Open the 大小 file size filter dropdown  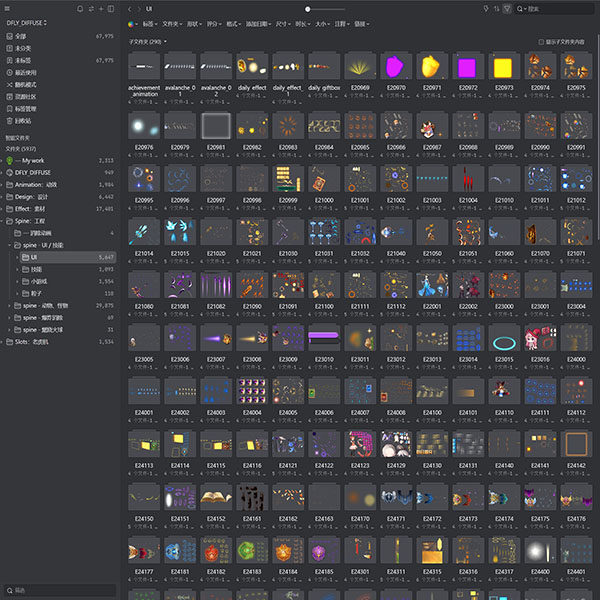323,24
